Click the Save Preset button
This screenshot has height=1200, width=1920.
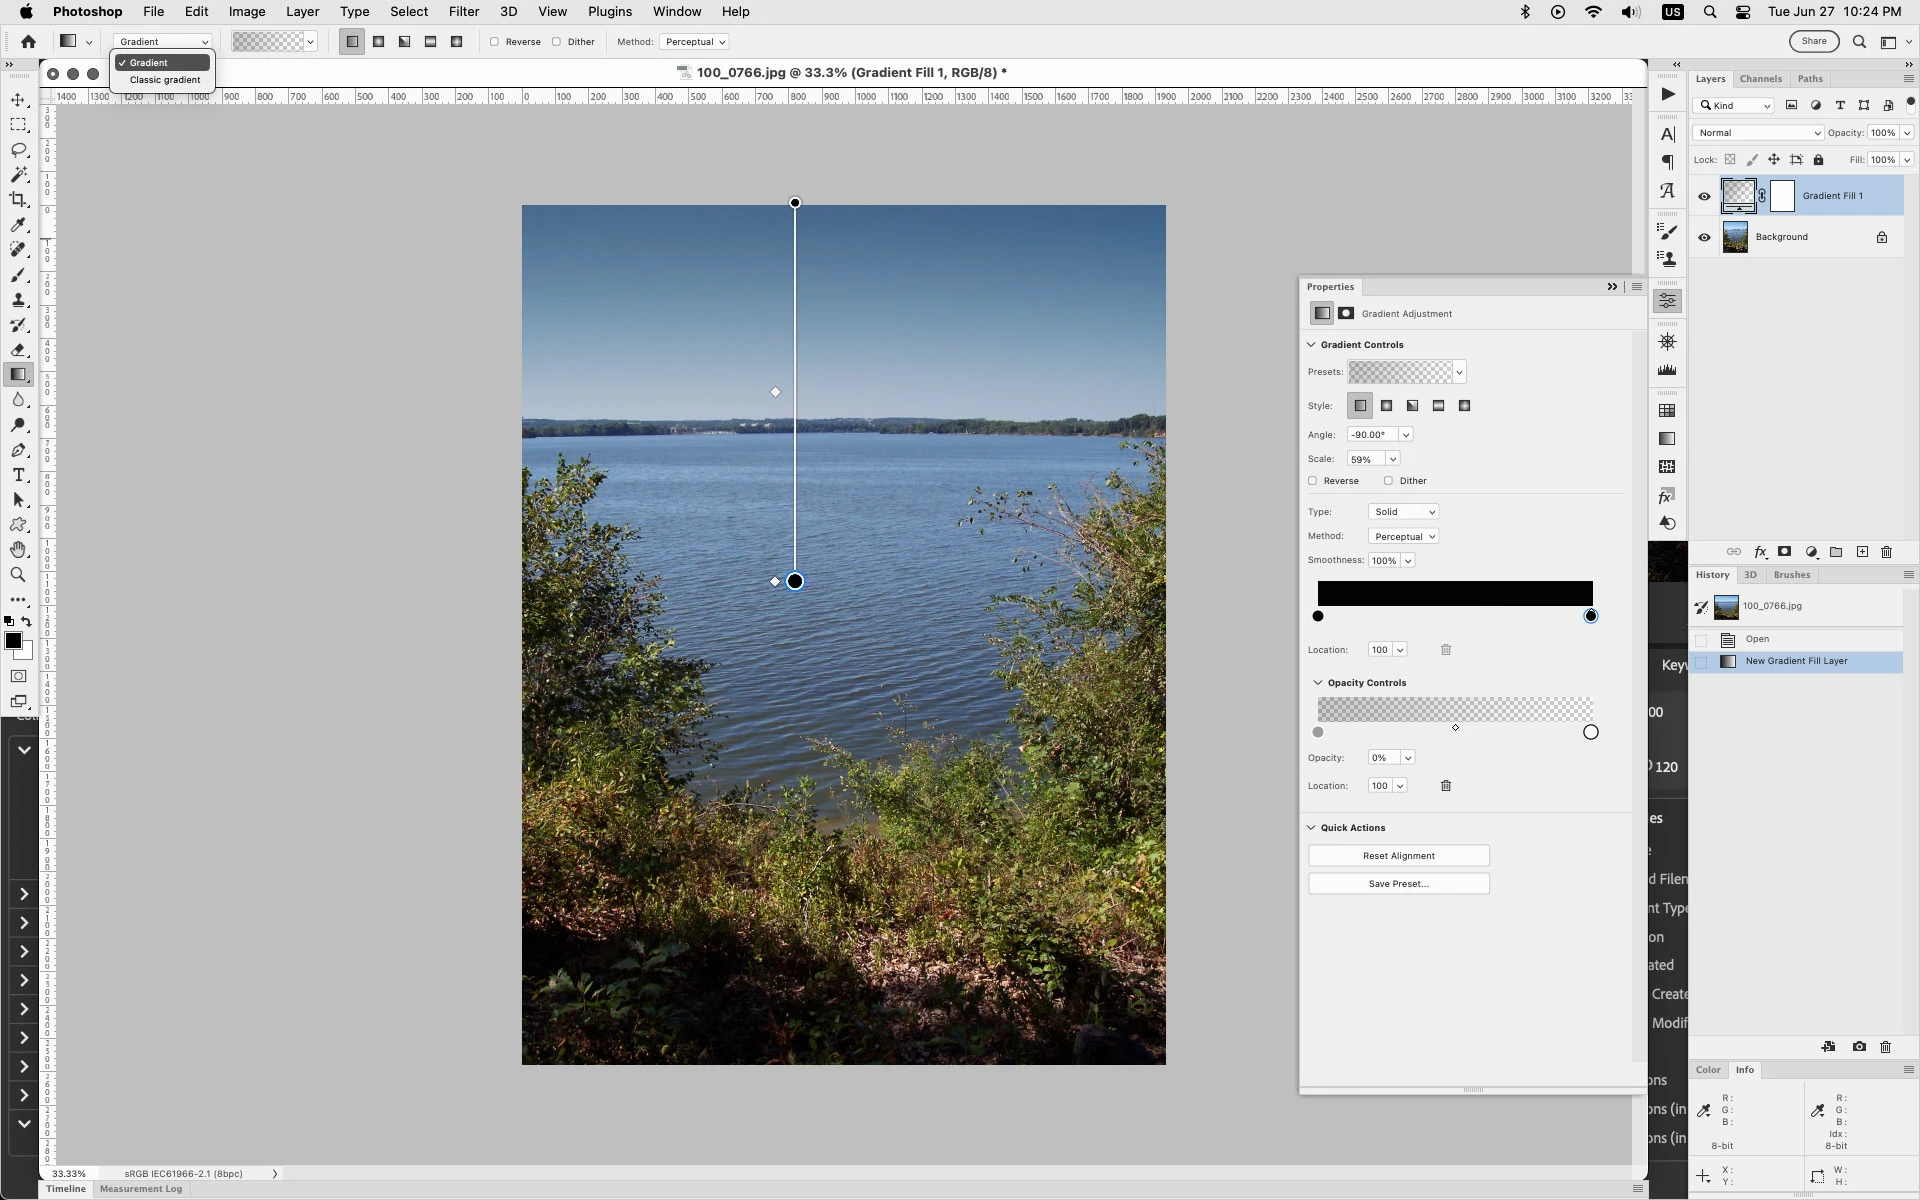(1398, 884)
